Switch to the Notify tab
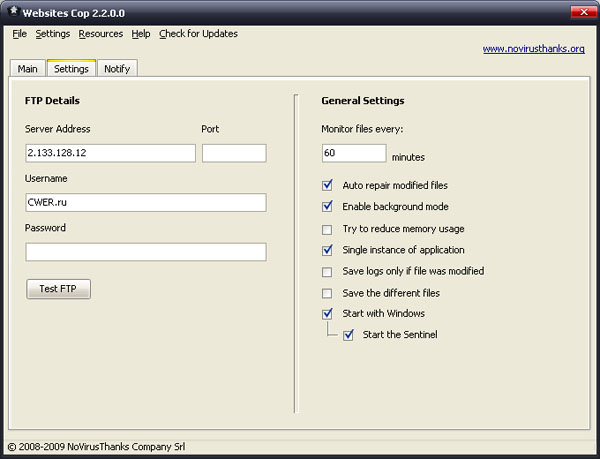This screenshot has height=459, width=600. coord(118,68)
